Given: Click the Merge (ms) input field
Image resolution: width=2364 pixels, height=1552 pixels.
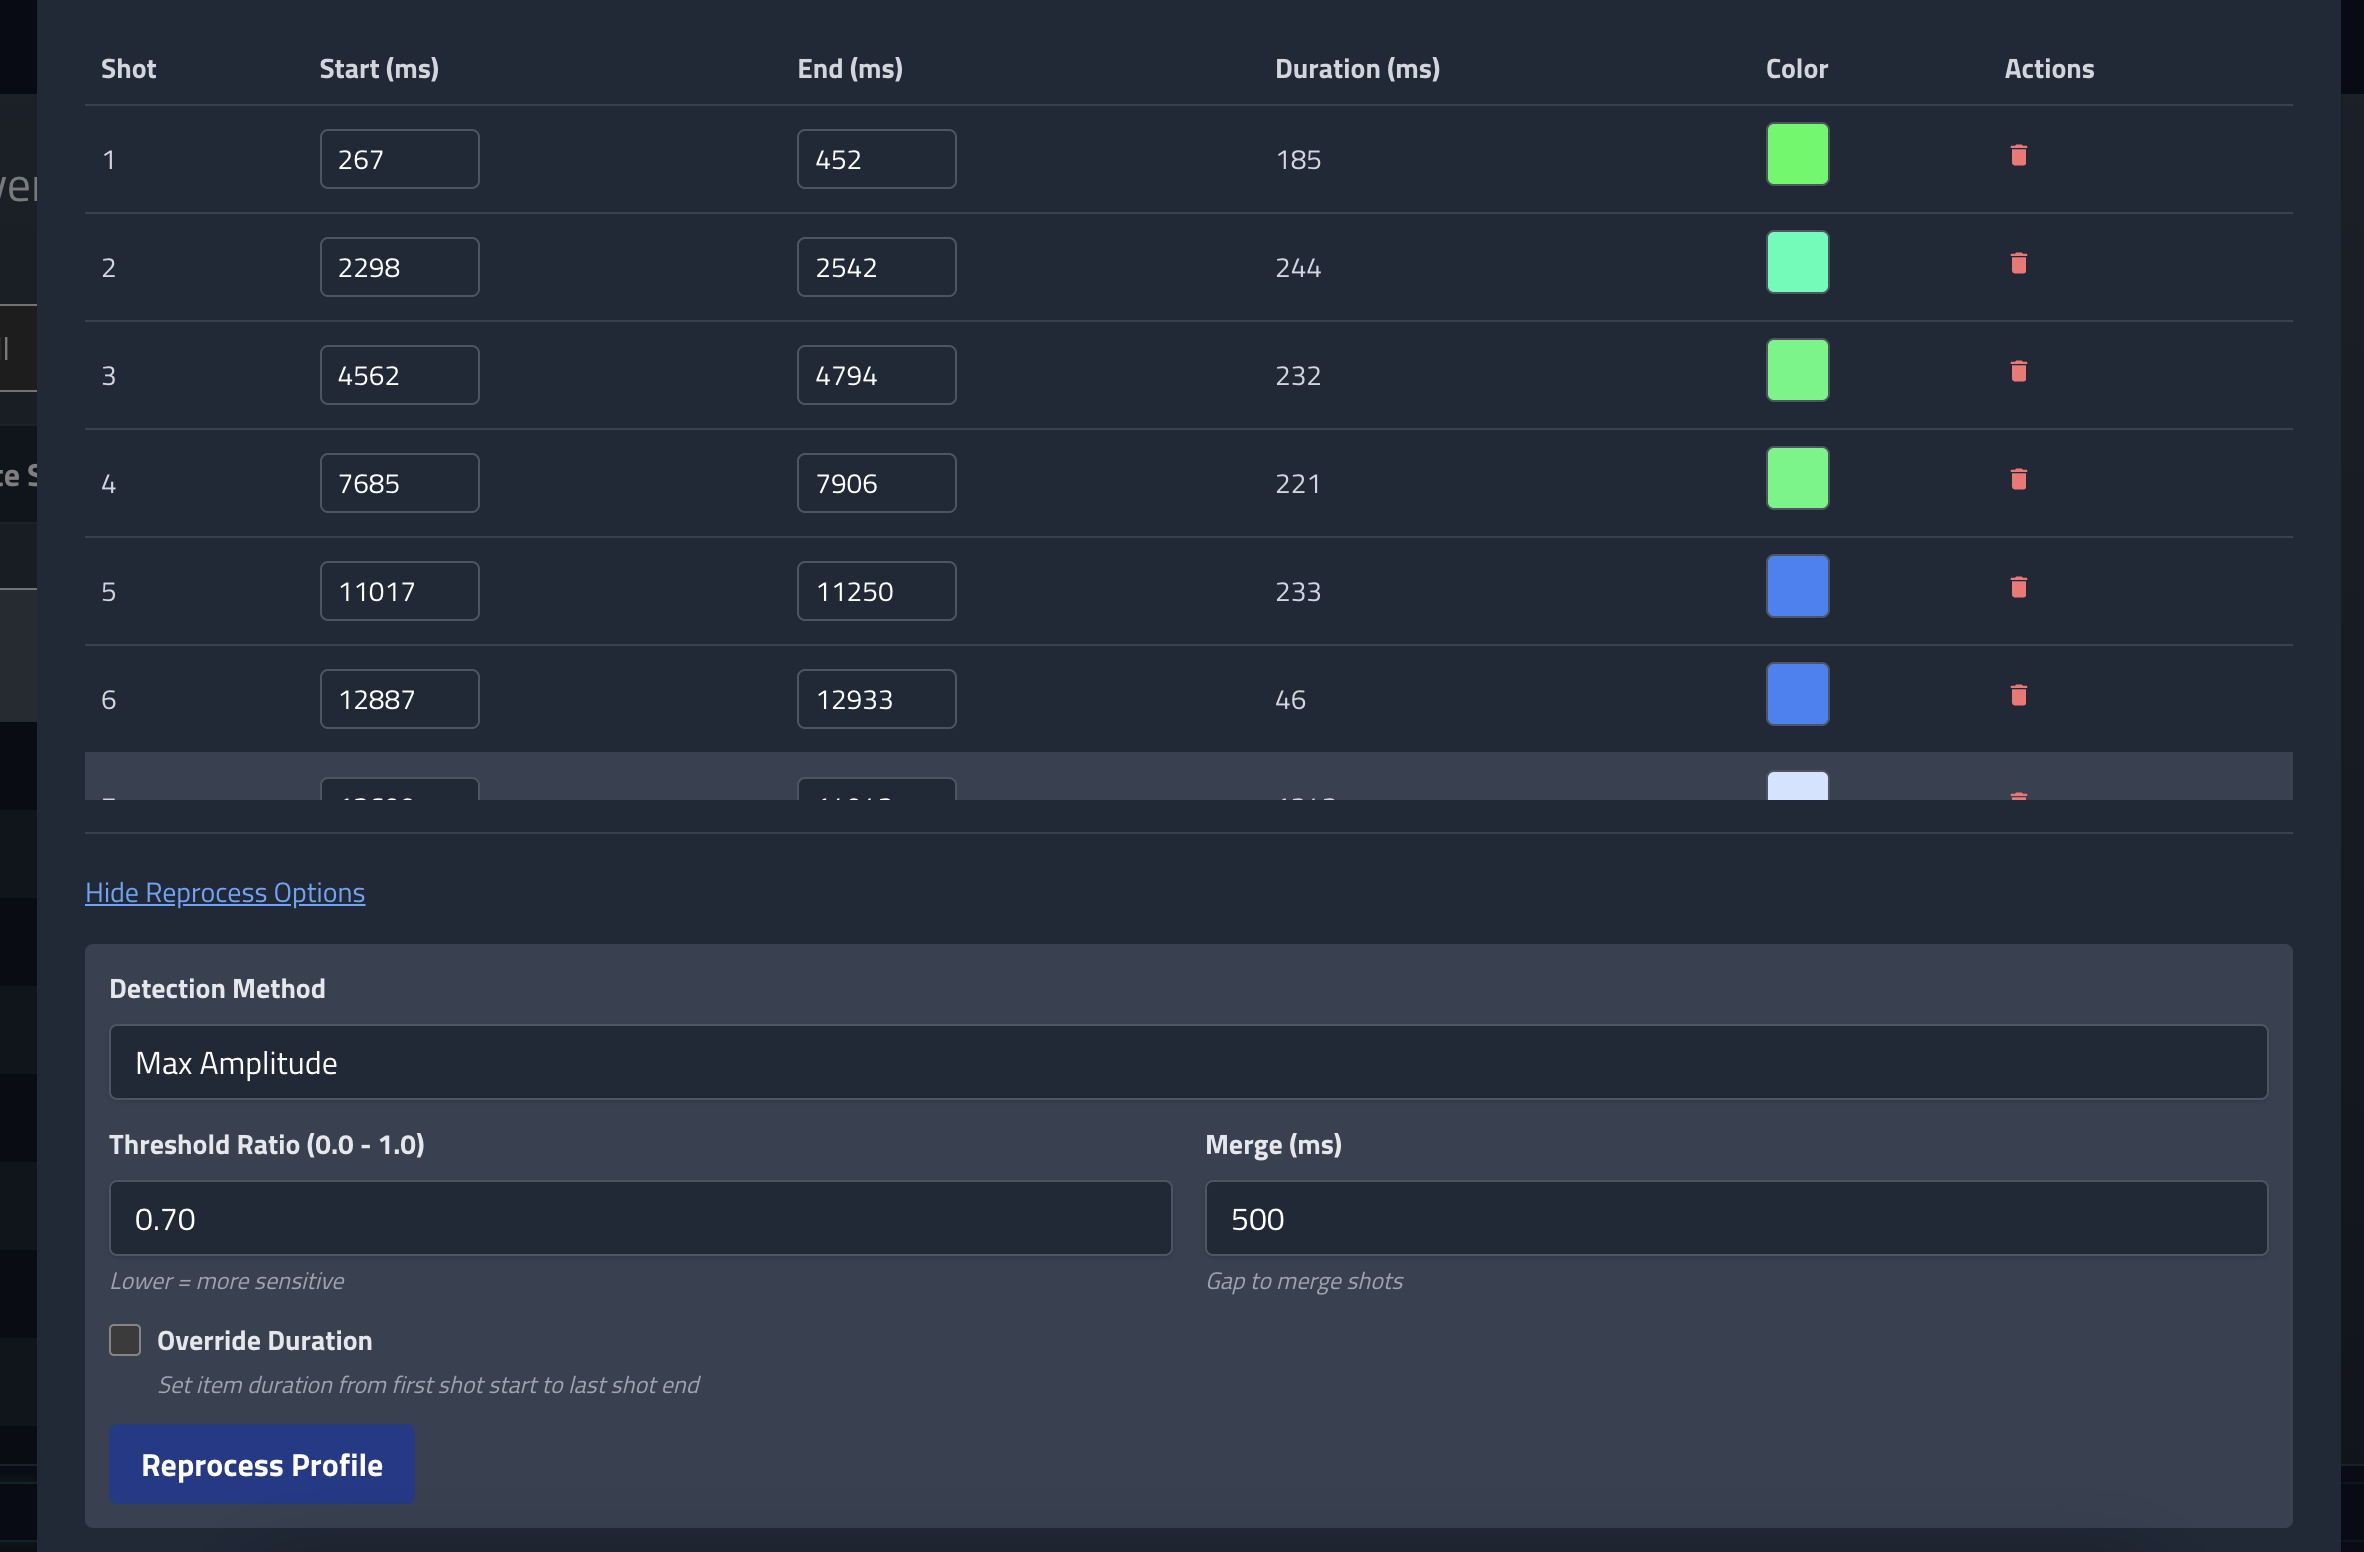Looking at the screenshot, I should click(x=1735, y=1218).
